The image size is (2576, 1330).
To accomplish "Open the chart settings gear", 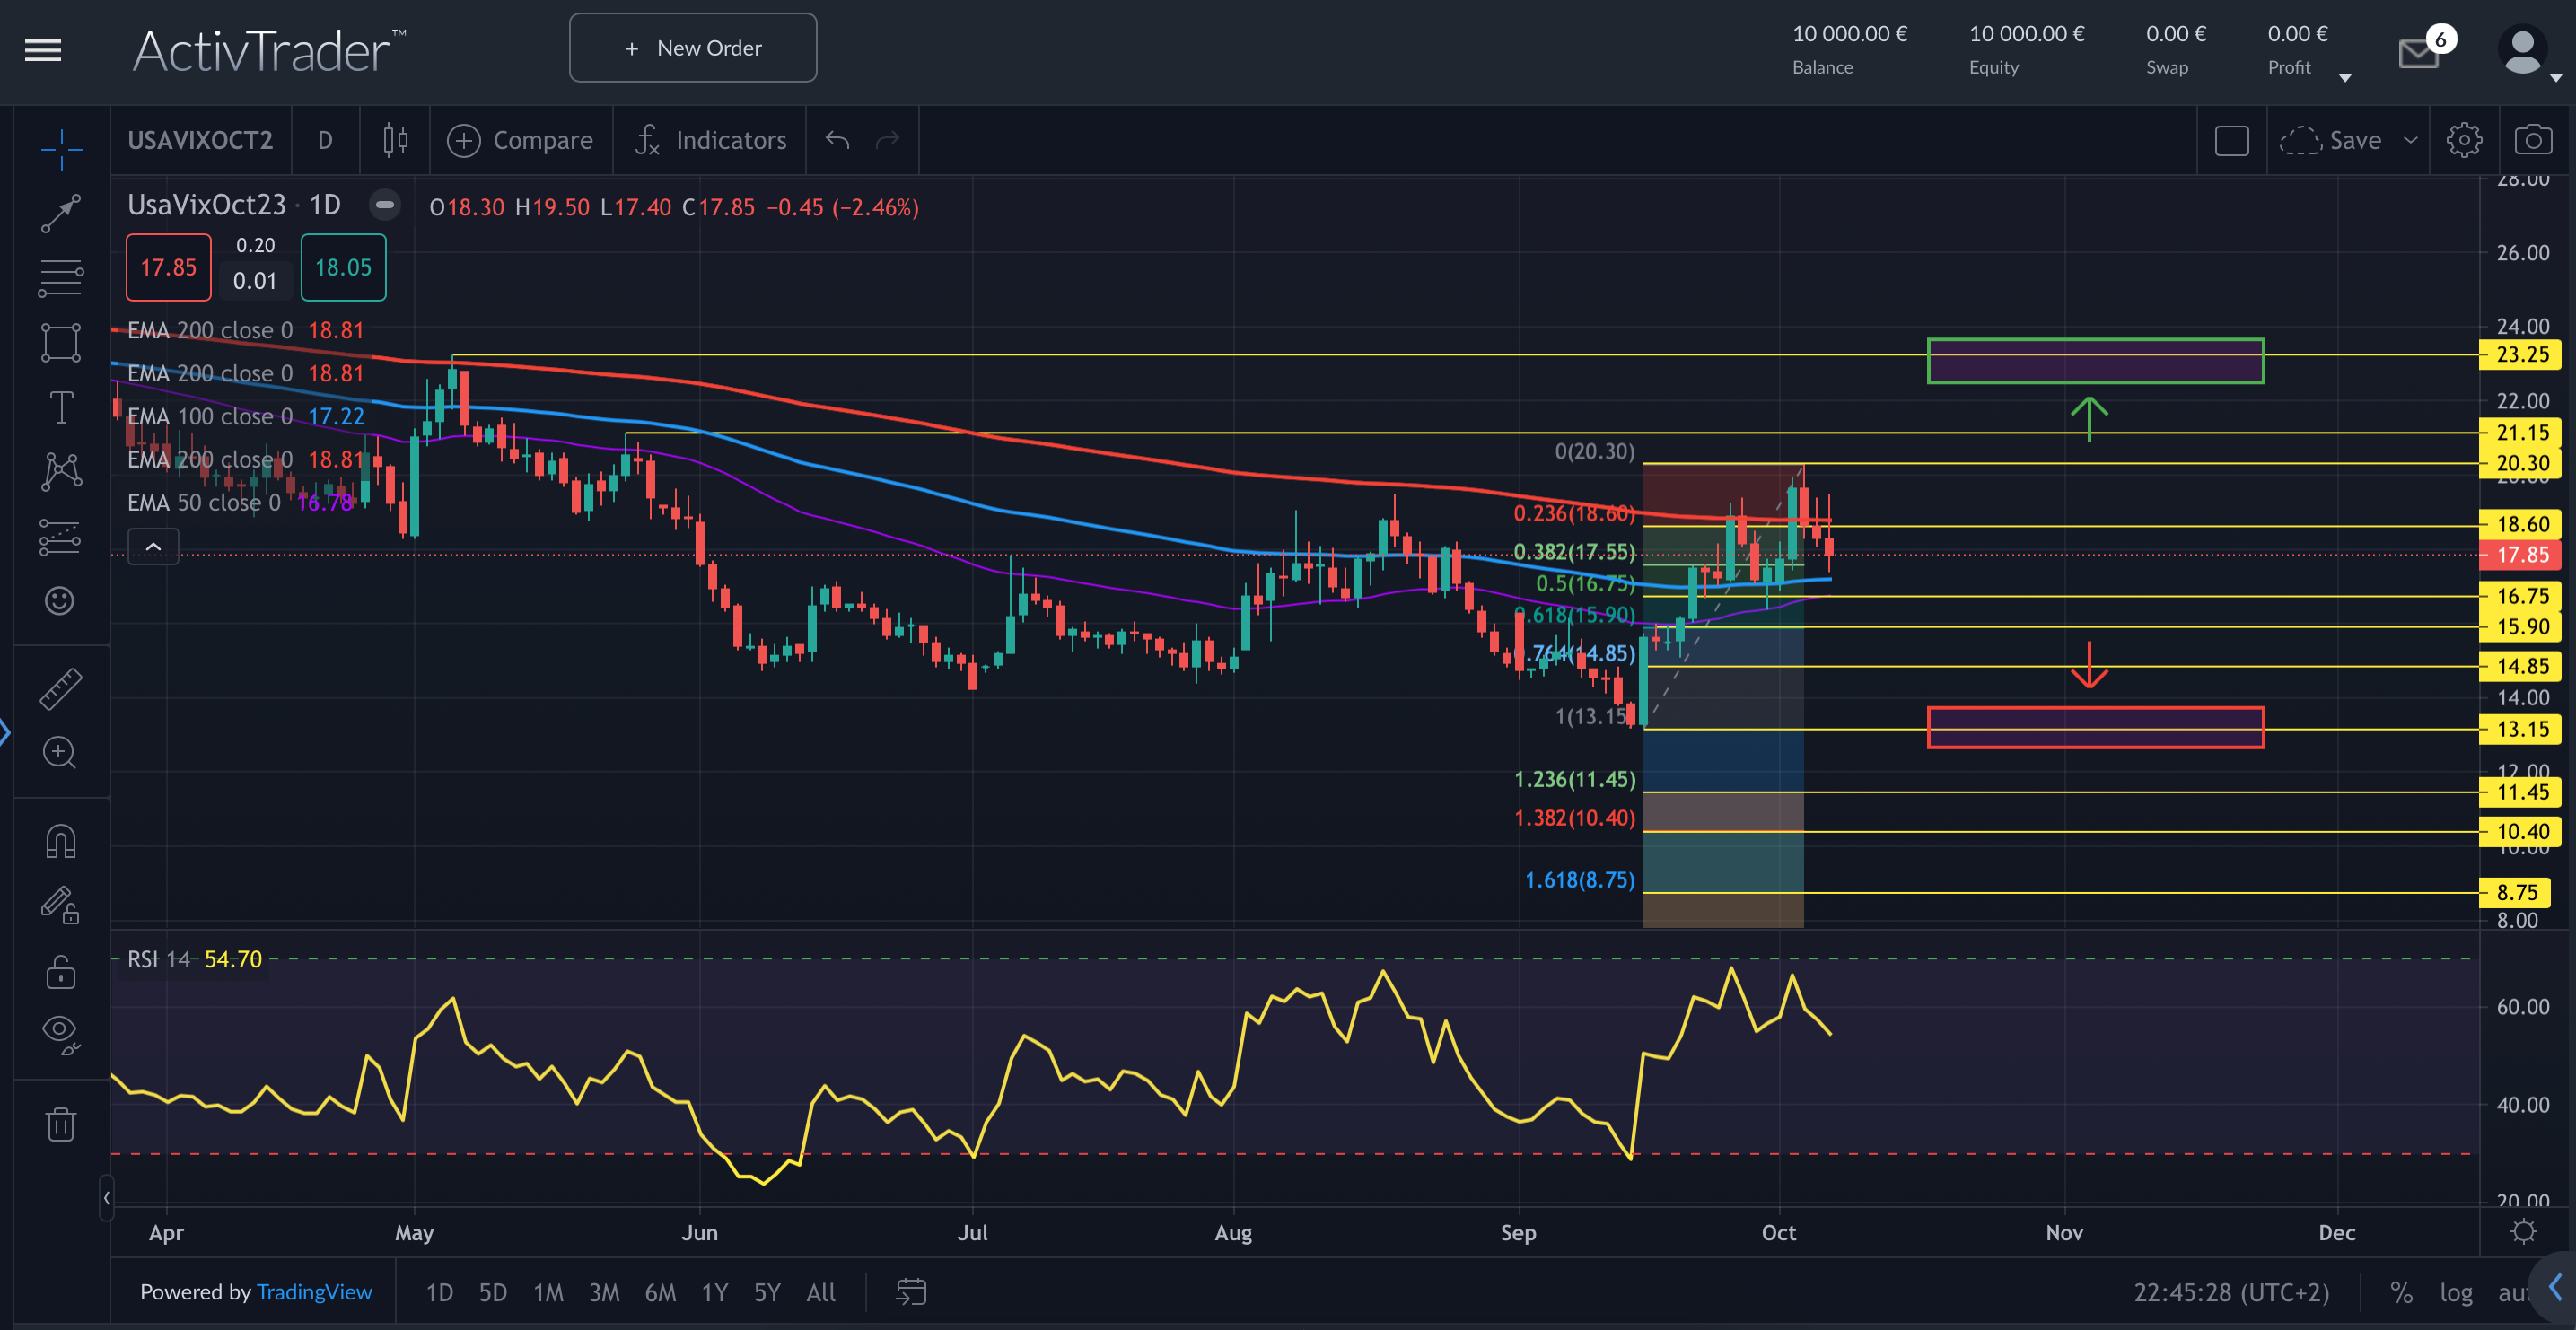I will pos(2464,140).
